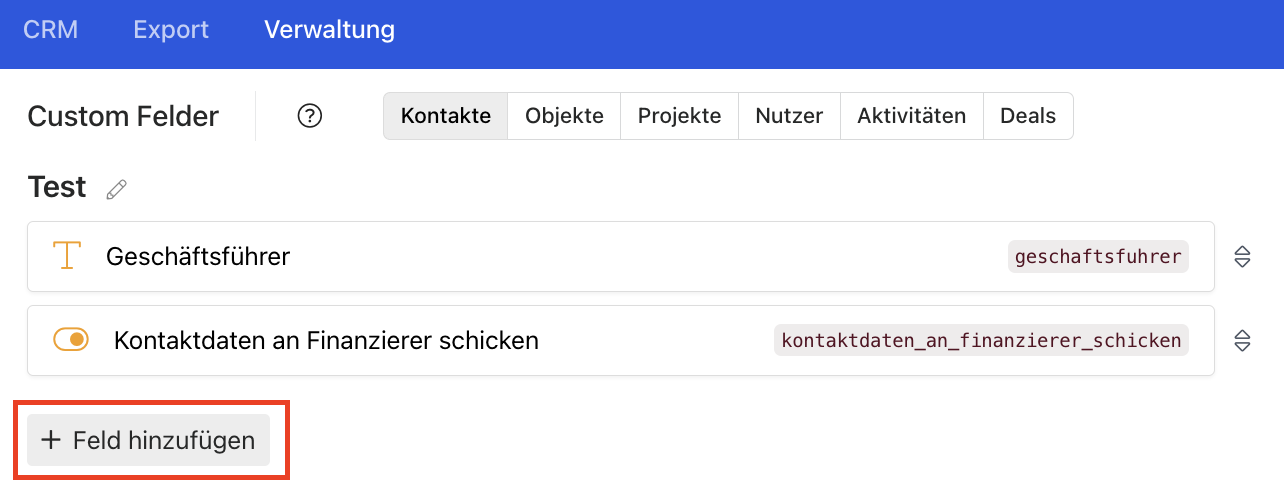Click the geschaftsfuhrer field key tag

pos(1098,257)
